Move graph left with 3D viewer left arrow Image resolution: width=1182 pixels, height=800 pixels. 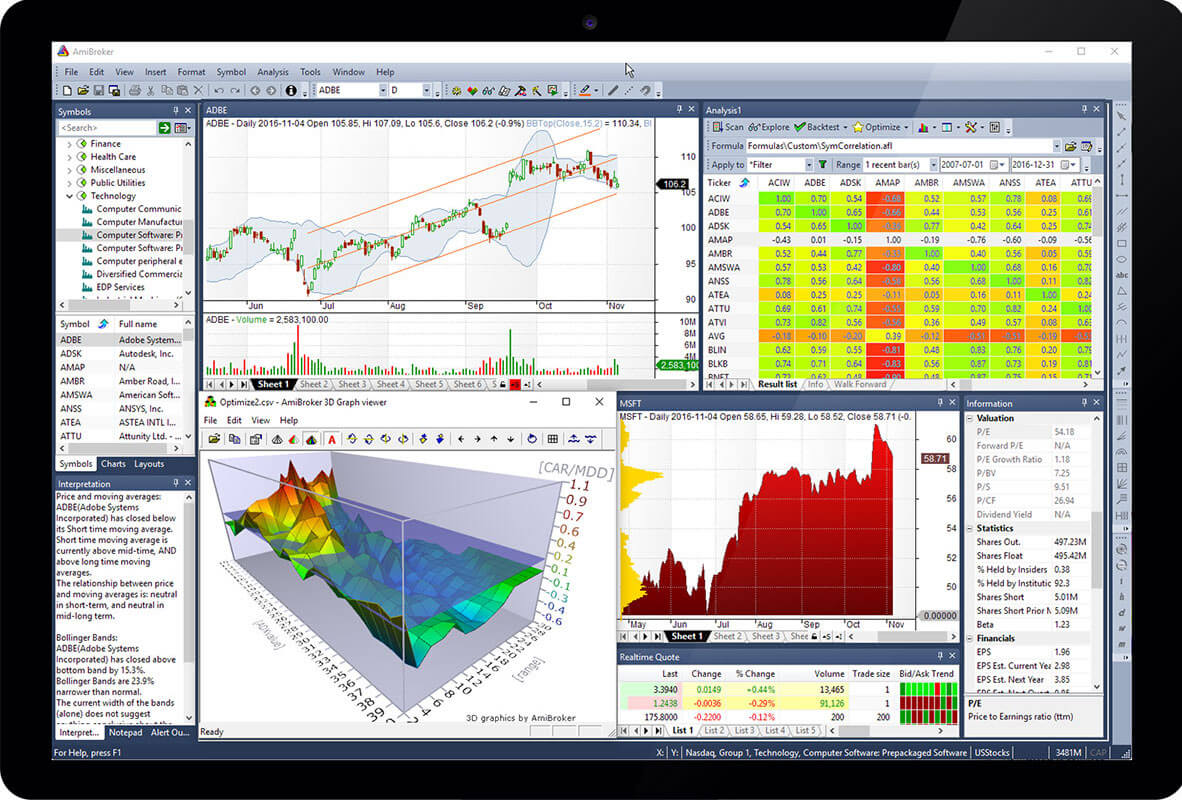[461, 439]
